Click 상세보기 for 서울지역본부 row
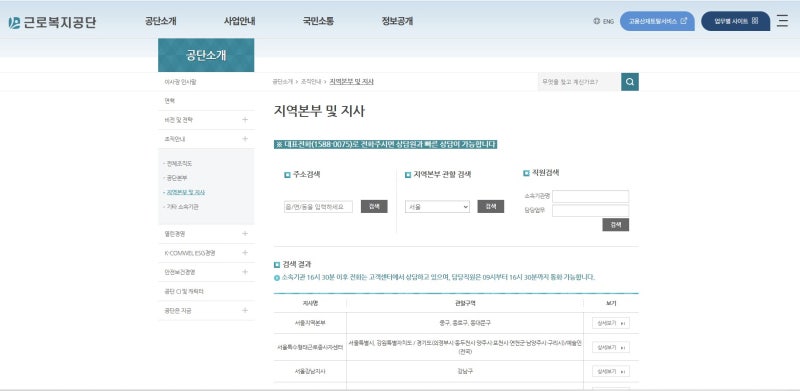This screenshot has height=391, width=800. [x=611, y=323]
